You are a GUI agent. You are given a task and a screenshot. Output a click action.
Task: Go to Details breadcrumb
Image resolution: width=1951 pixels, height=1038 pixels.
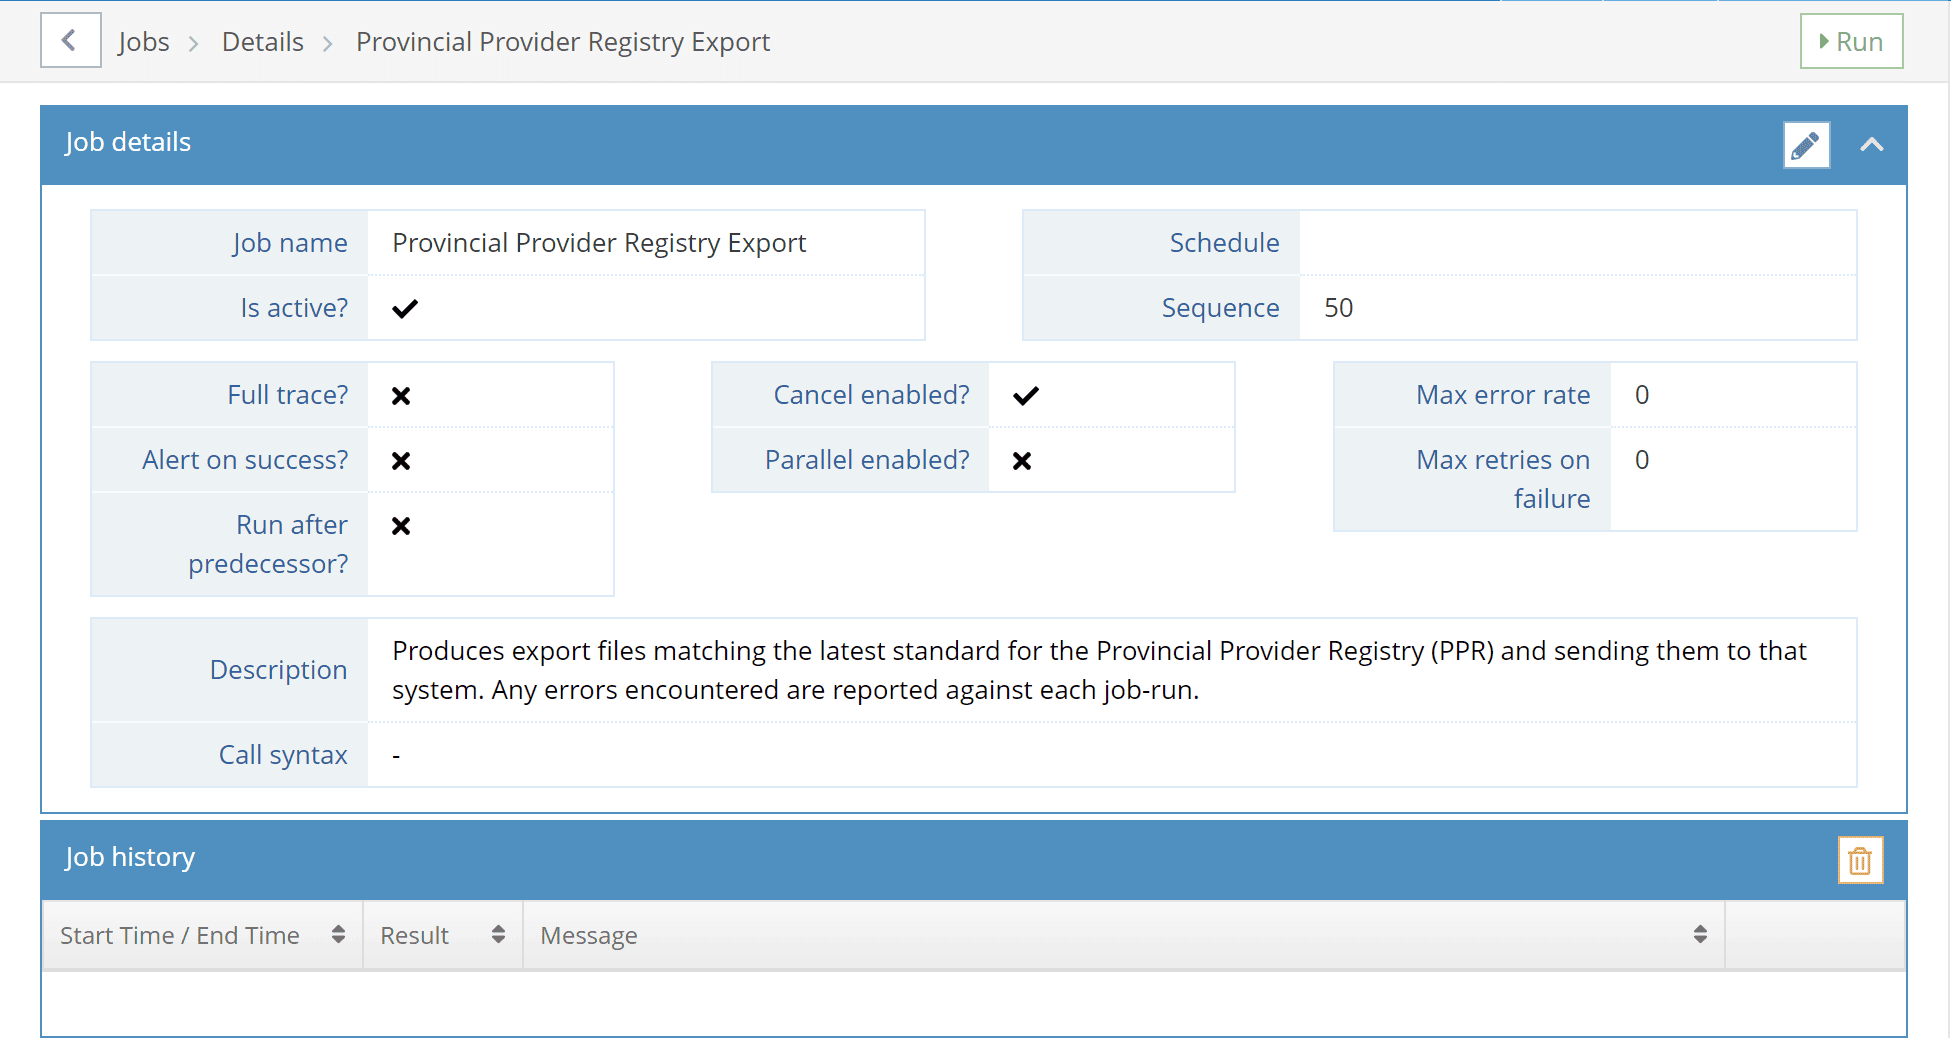pyautogui.click(x=263, y=42)
